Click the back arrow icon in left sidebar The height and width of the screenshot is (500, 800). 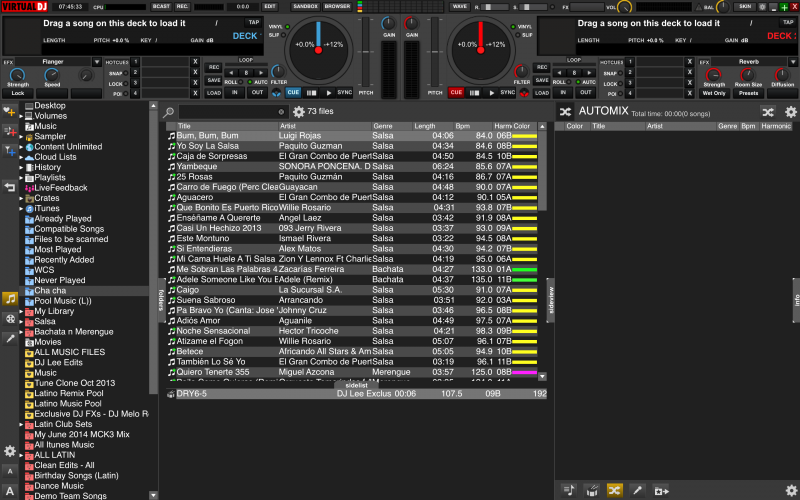(9, 187)
